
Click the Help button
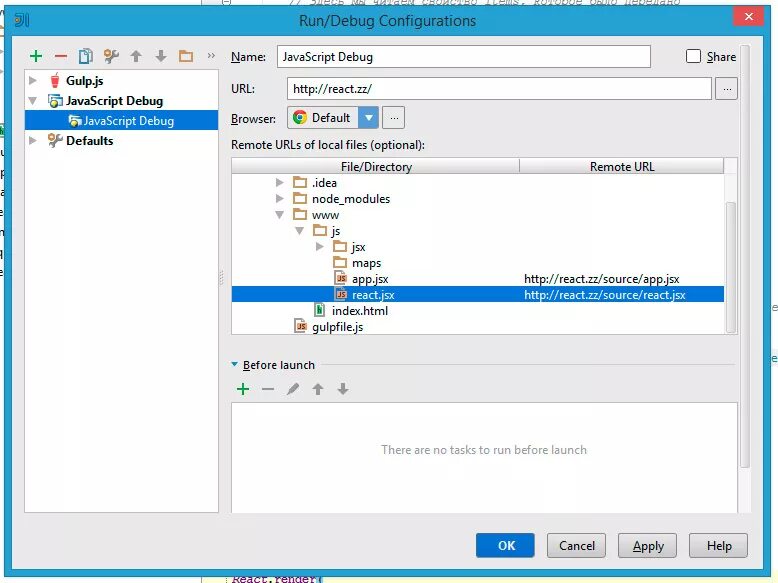point(718,545)
